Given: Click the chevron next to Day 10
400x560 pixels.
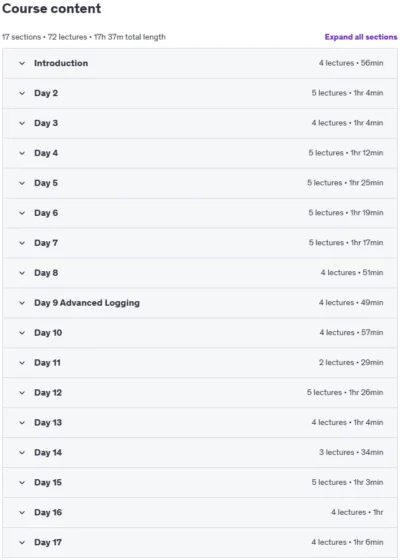Looking at the screenshot, I should pyautogui.click(x=22, y=333).
